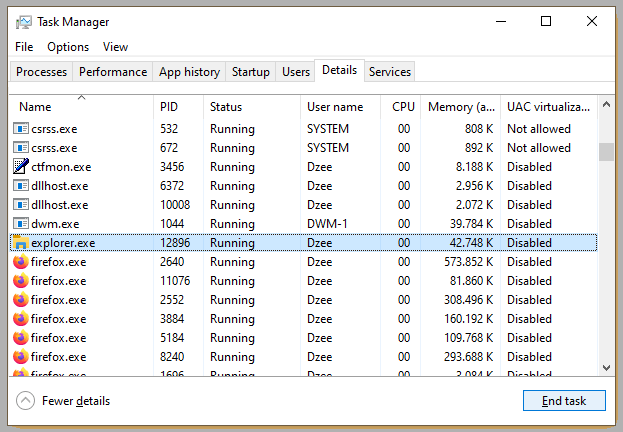Viewport: 623px width, 432px height.
Task: Select the ctfmon.exe process name
Action: tap(61, 167)
